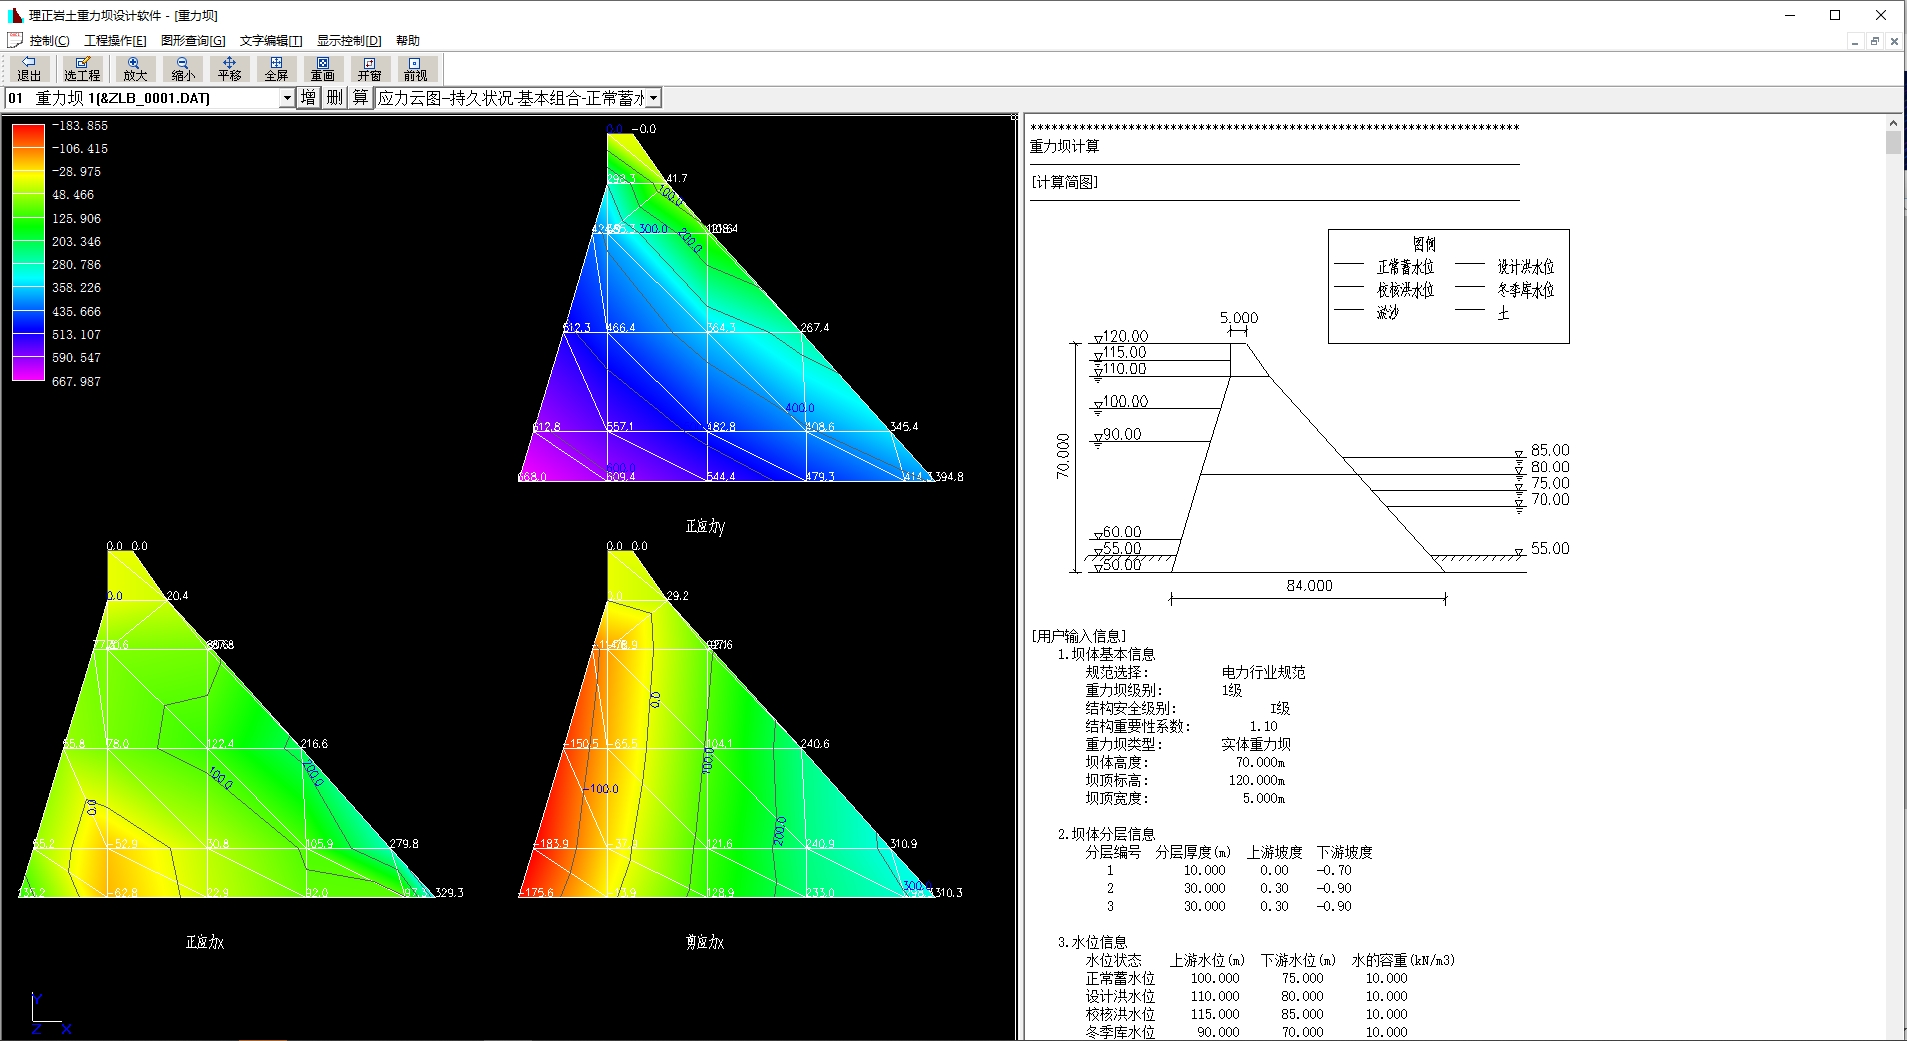This screenshot has width=1907, height=1041.
Task: Open the 控制(C) menu
Action: point(49,41)
